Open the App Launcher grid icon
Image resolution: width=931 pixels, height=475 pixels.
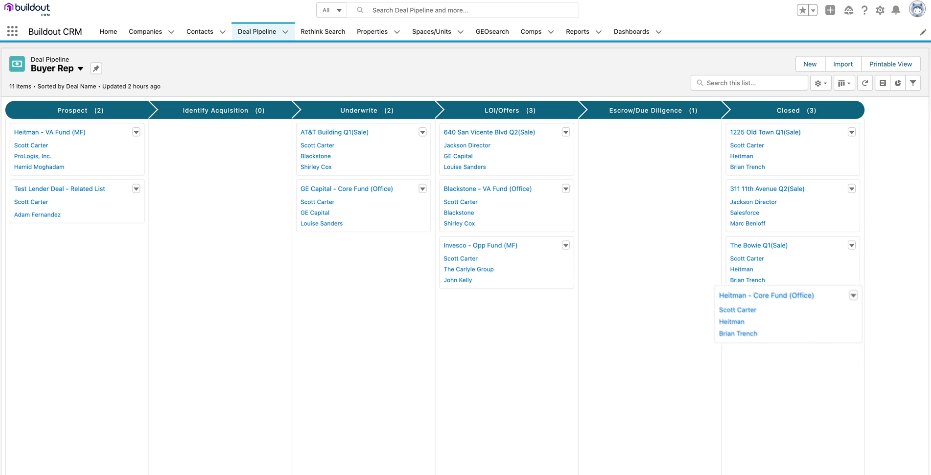tap(12, 31)
